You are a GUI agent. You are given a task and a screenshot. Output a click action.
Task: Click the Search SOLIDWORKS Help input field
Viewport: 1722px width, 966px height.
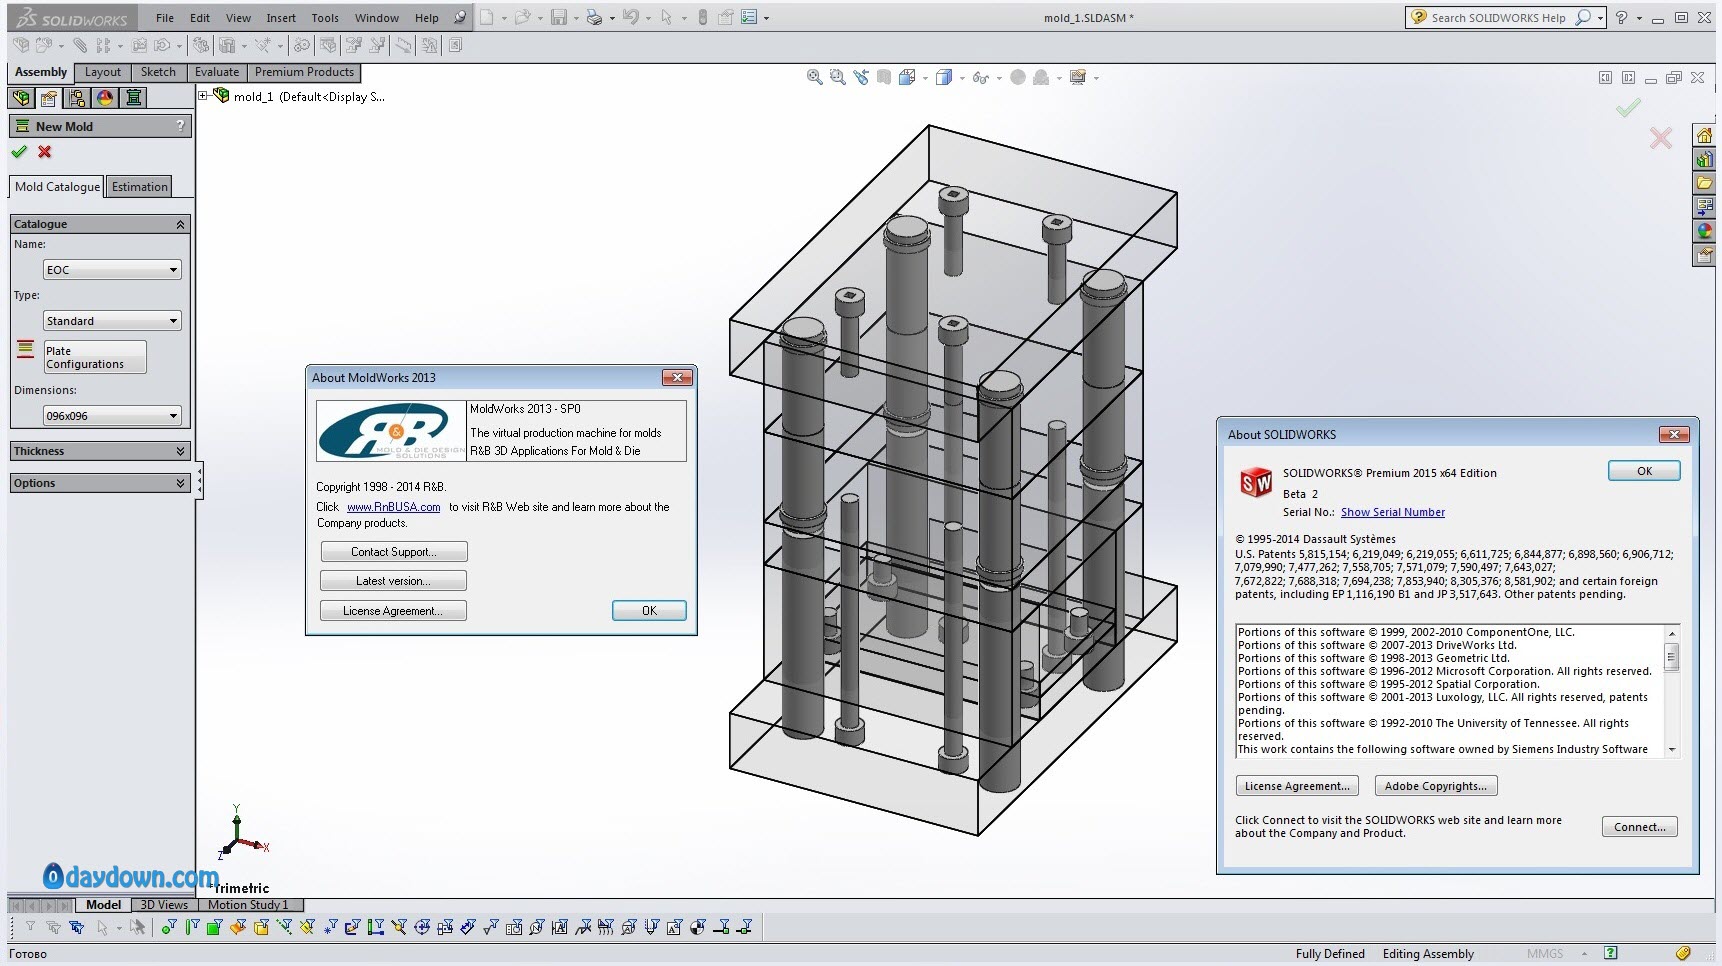pos(1498,18)
